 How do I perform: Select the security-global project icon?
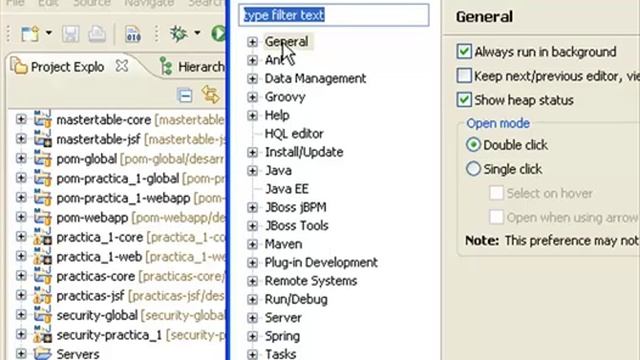[x=42, y=315]
